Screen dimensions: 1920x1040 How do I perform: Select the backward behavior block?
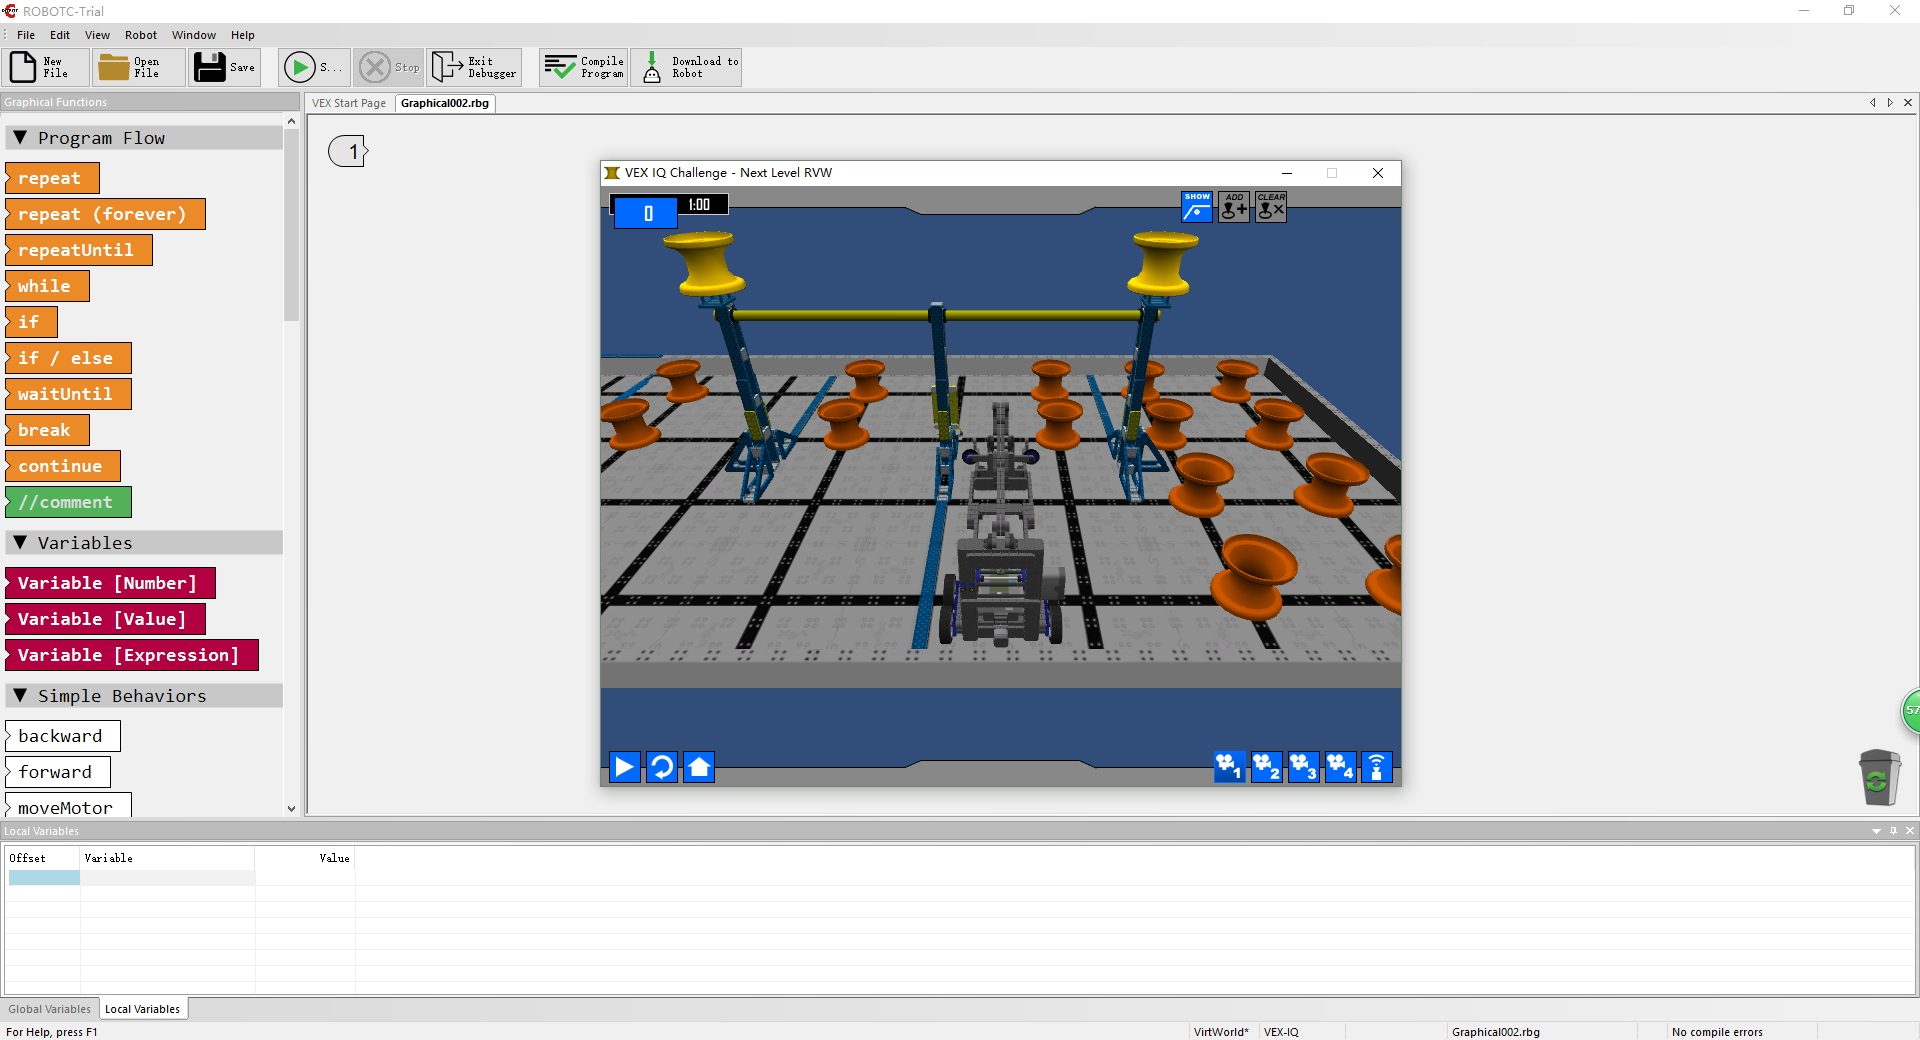click(62, 736)
